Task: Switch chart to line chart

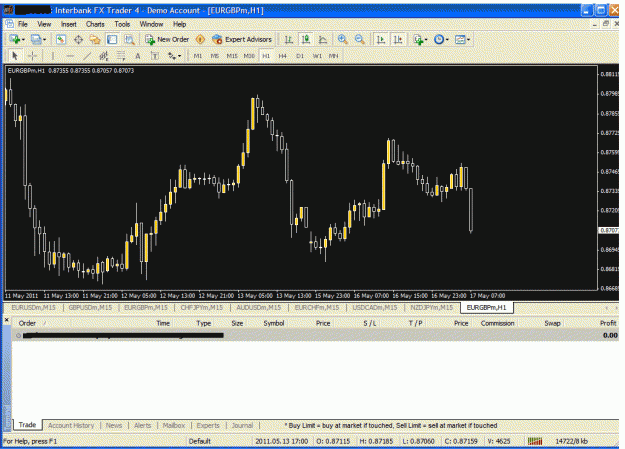Action: click(323, 39)
